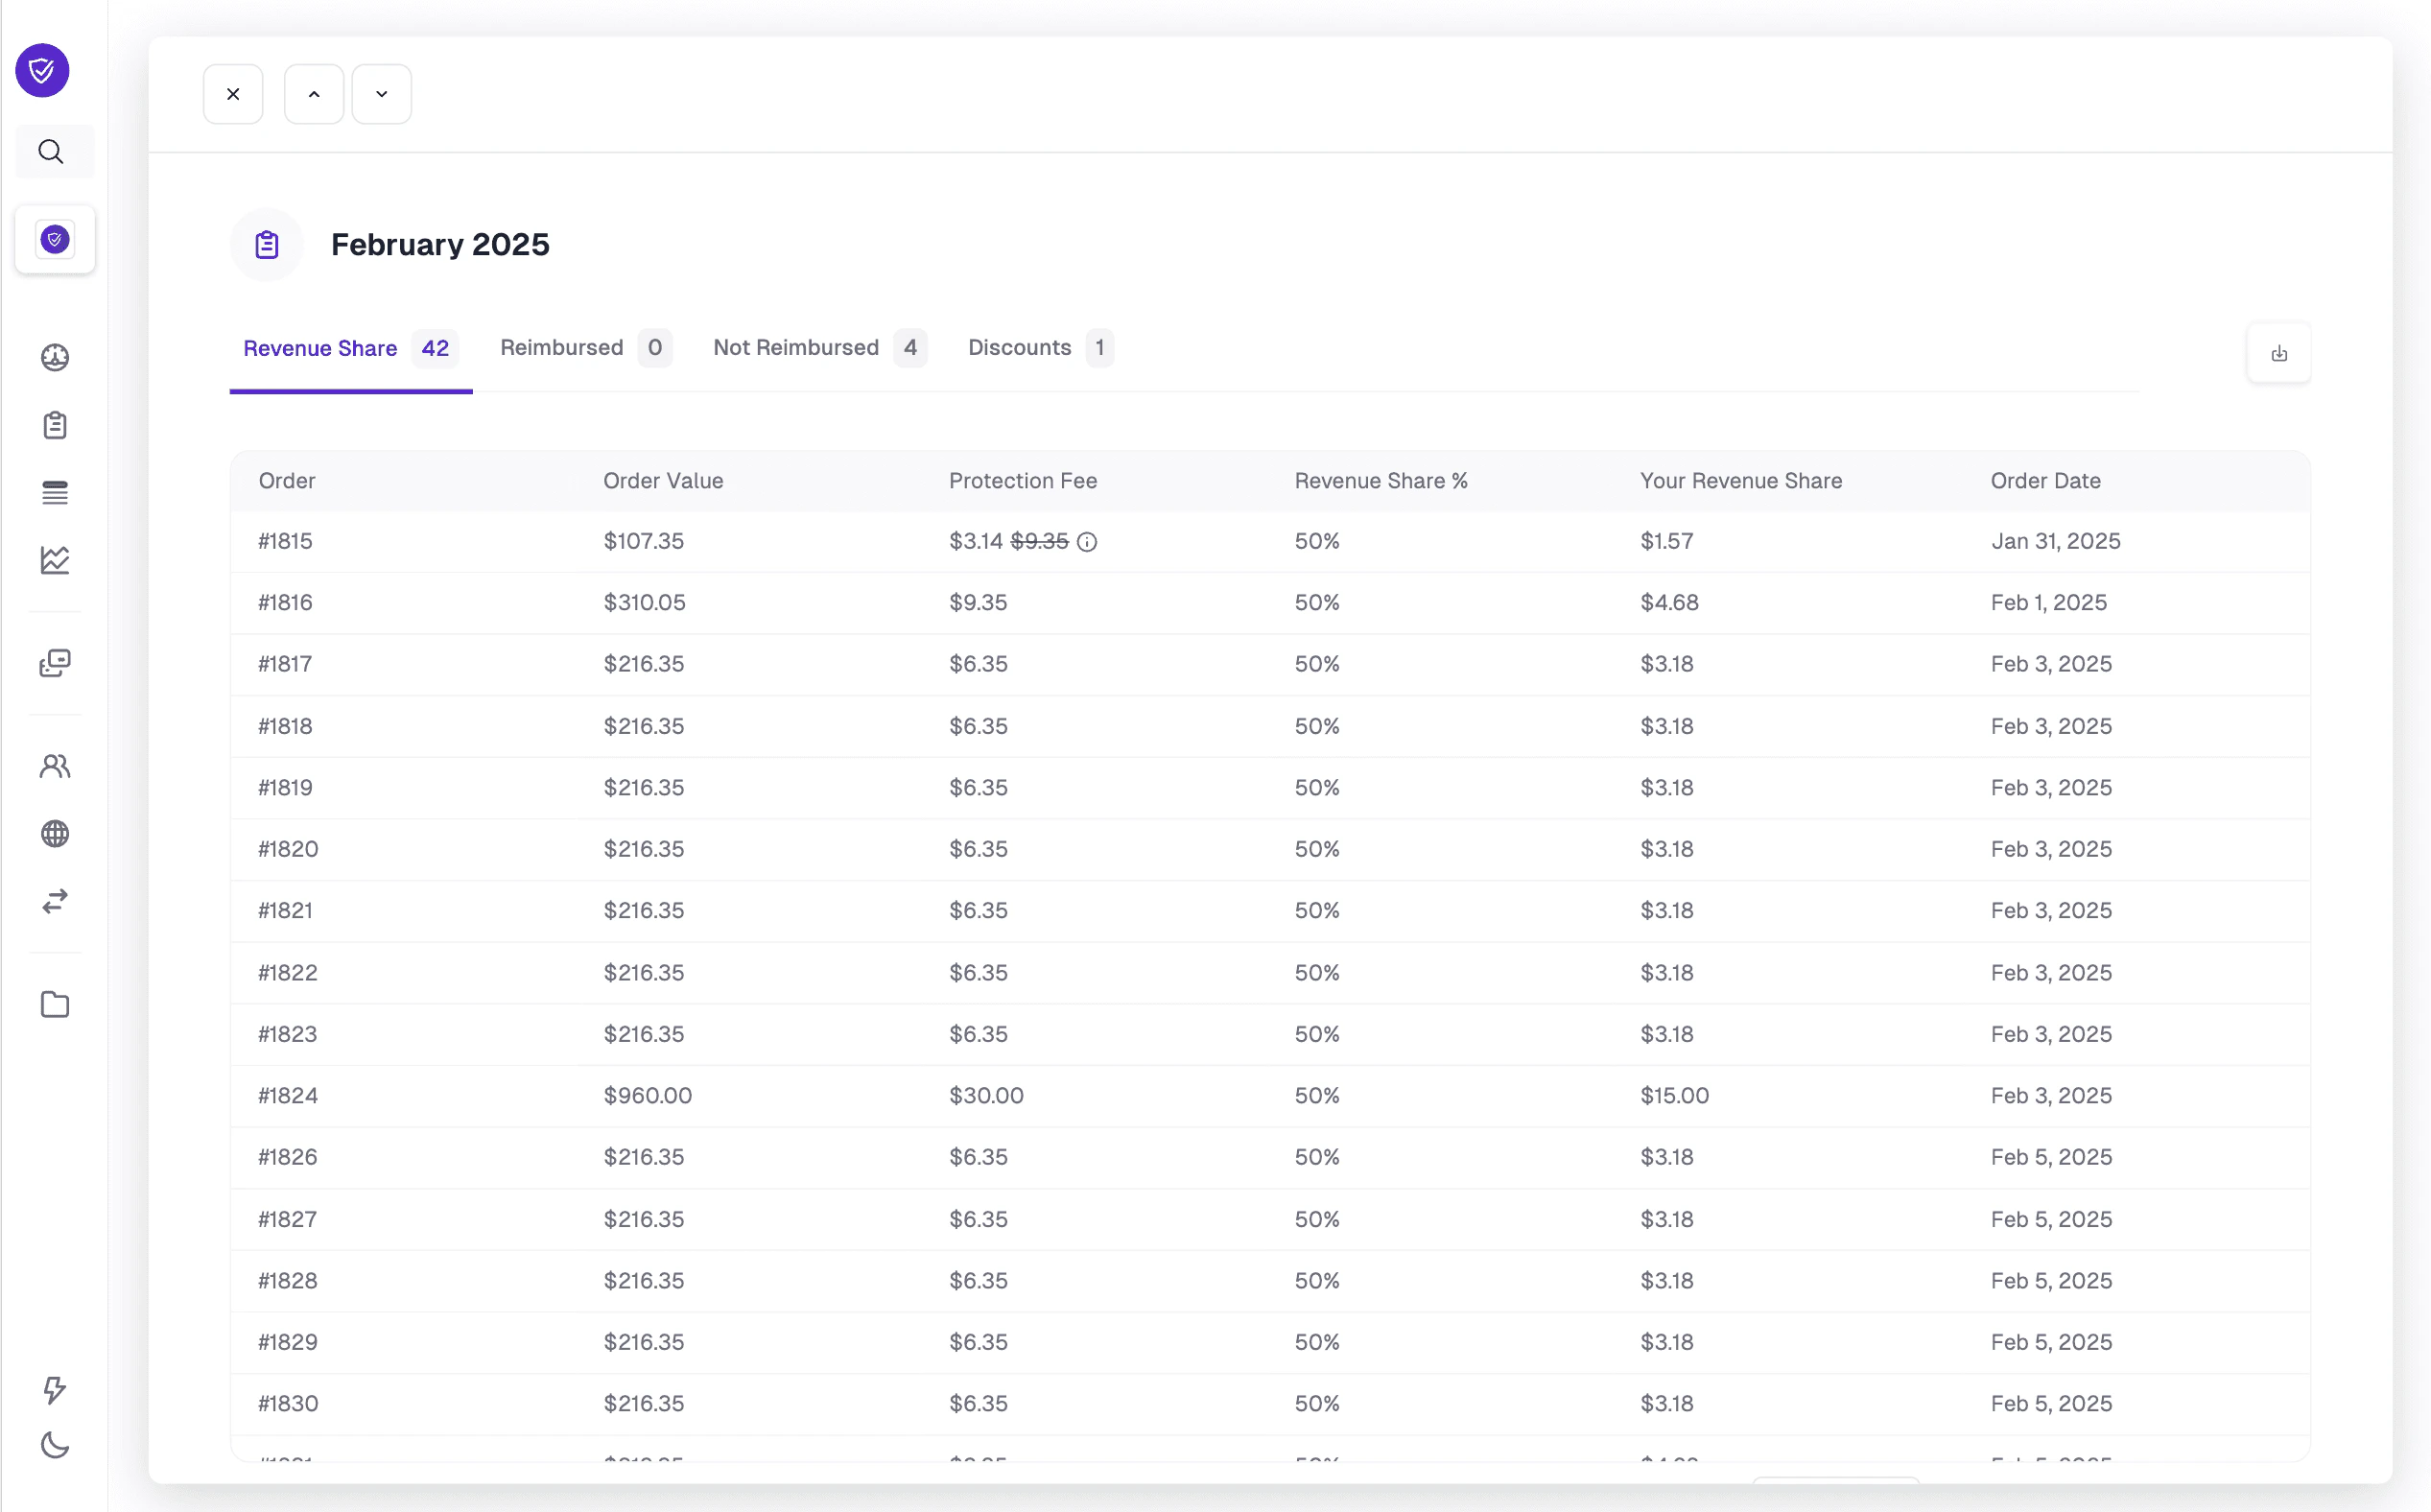
Task: Go to previous statement with up chevron
Action: click(x=314, y=94)
